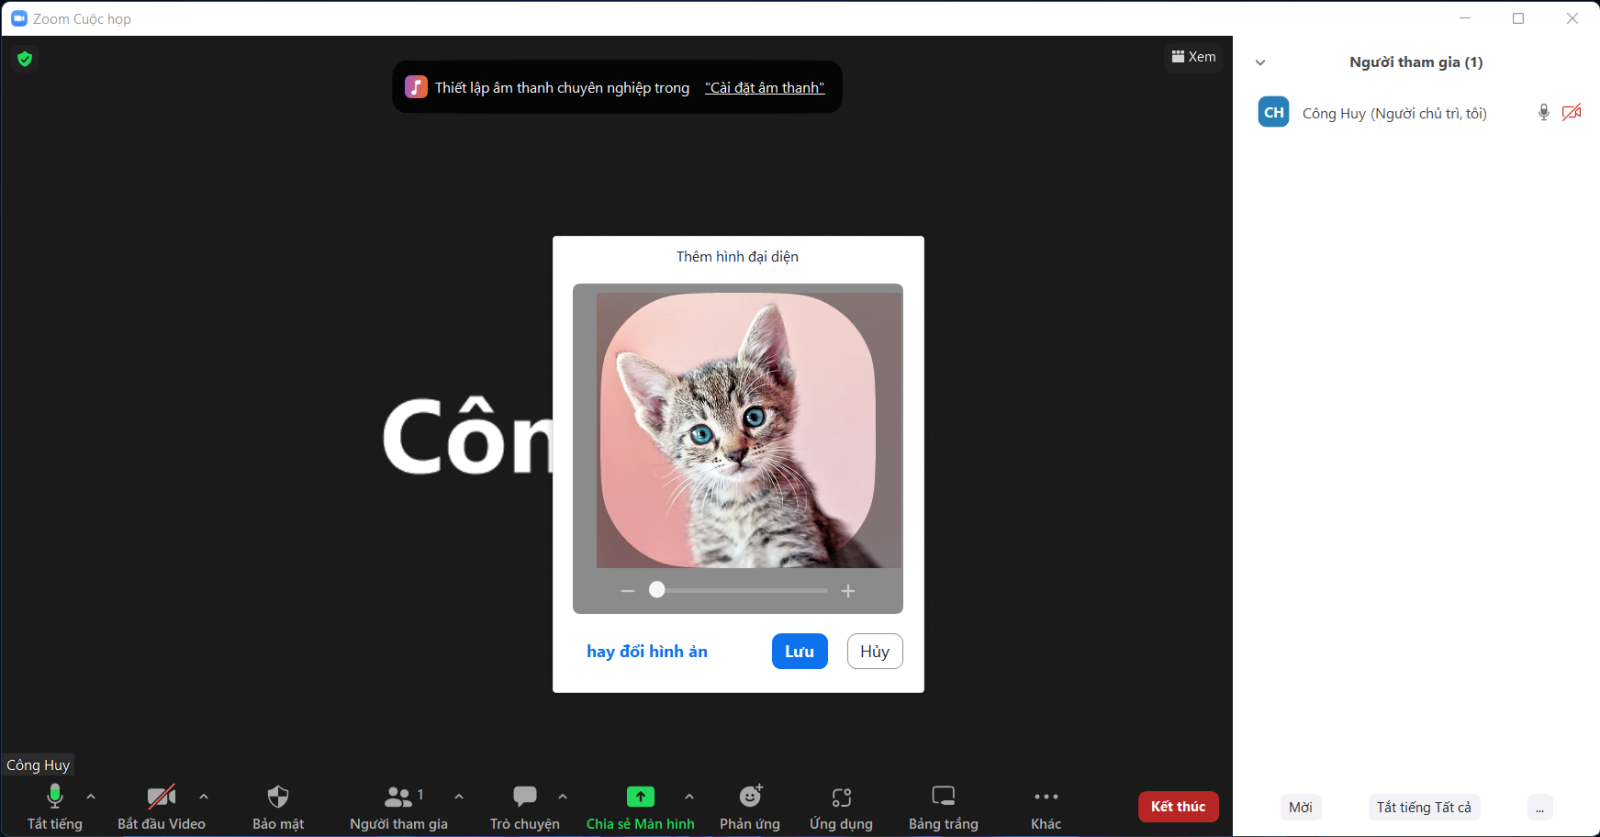Expand share options arrow beside Chia sẻ Màn hình
This screenshot has height=837, width=1600.
pos(689,797)
